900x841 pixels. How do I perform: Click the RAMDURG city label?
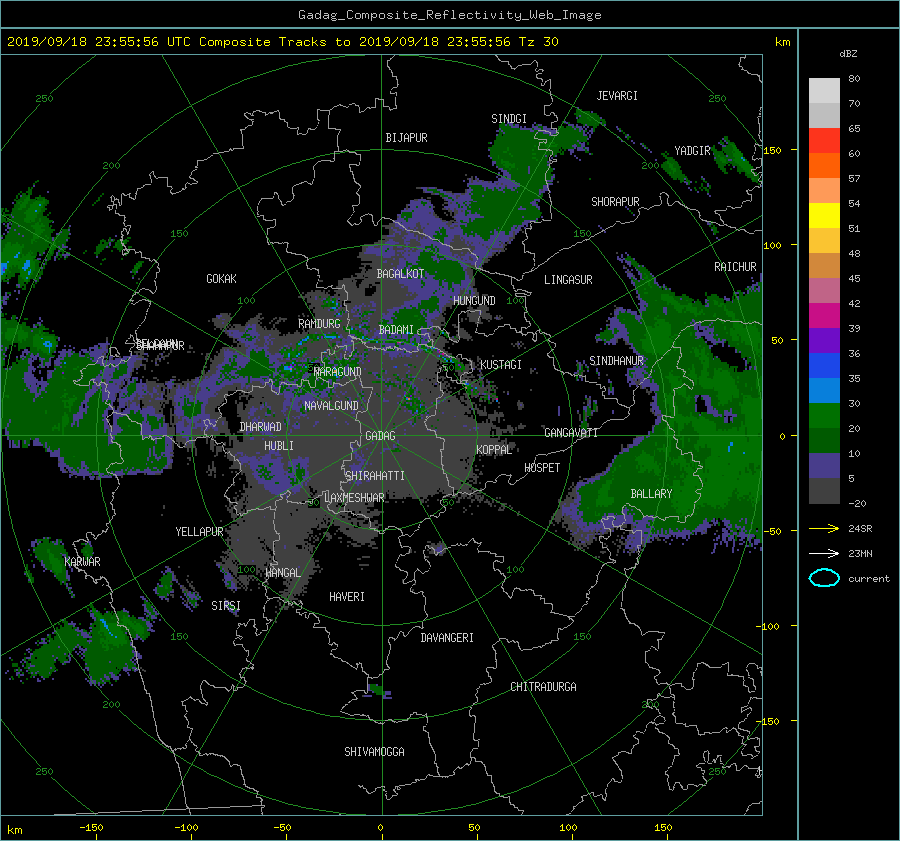[319, 324]
